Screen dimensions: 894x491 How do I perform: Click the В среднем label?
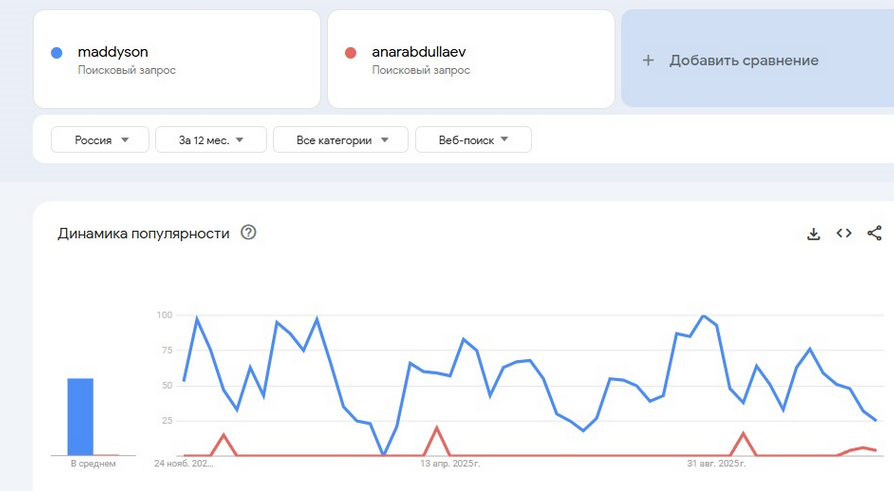(x=92, y=464)
